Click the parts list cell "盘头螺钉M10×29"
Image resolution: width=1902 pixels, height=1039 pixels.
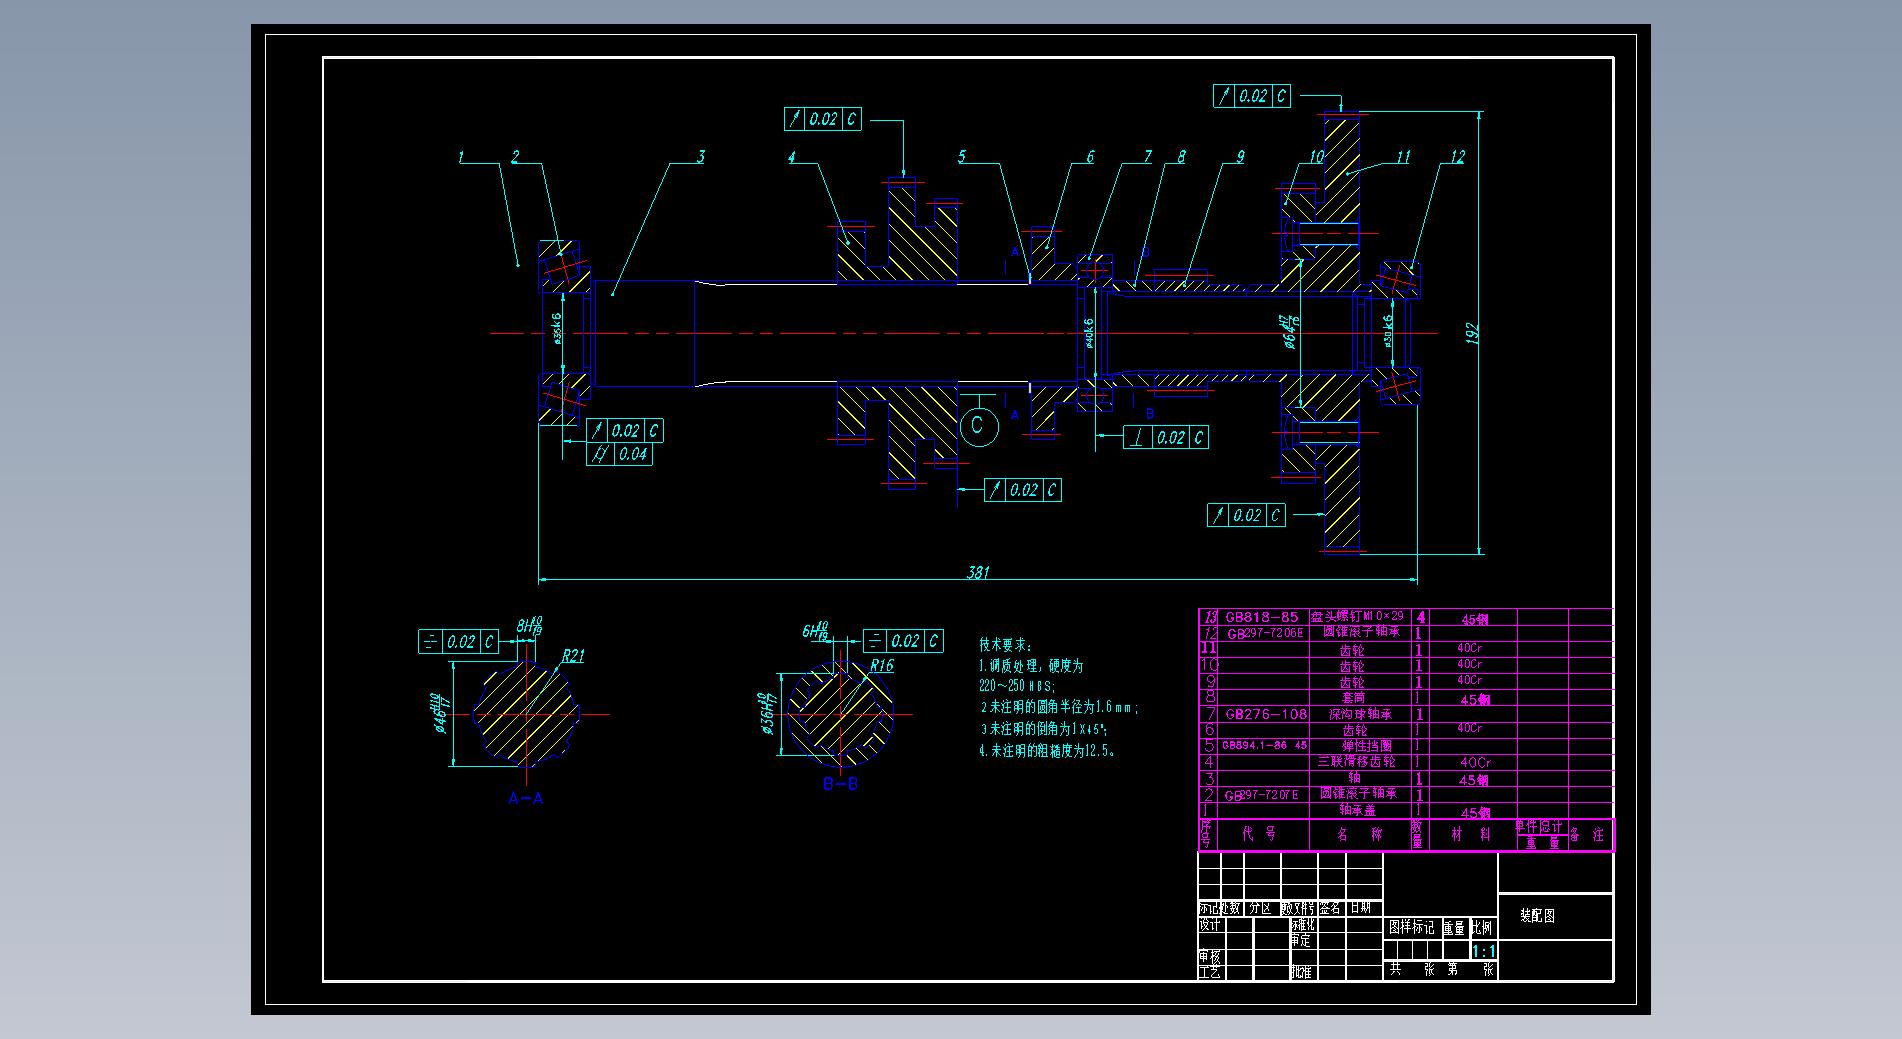(1357, 616)
